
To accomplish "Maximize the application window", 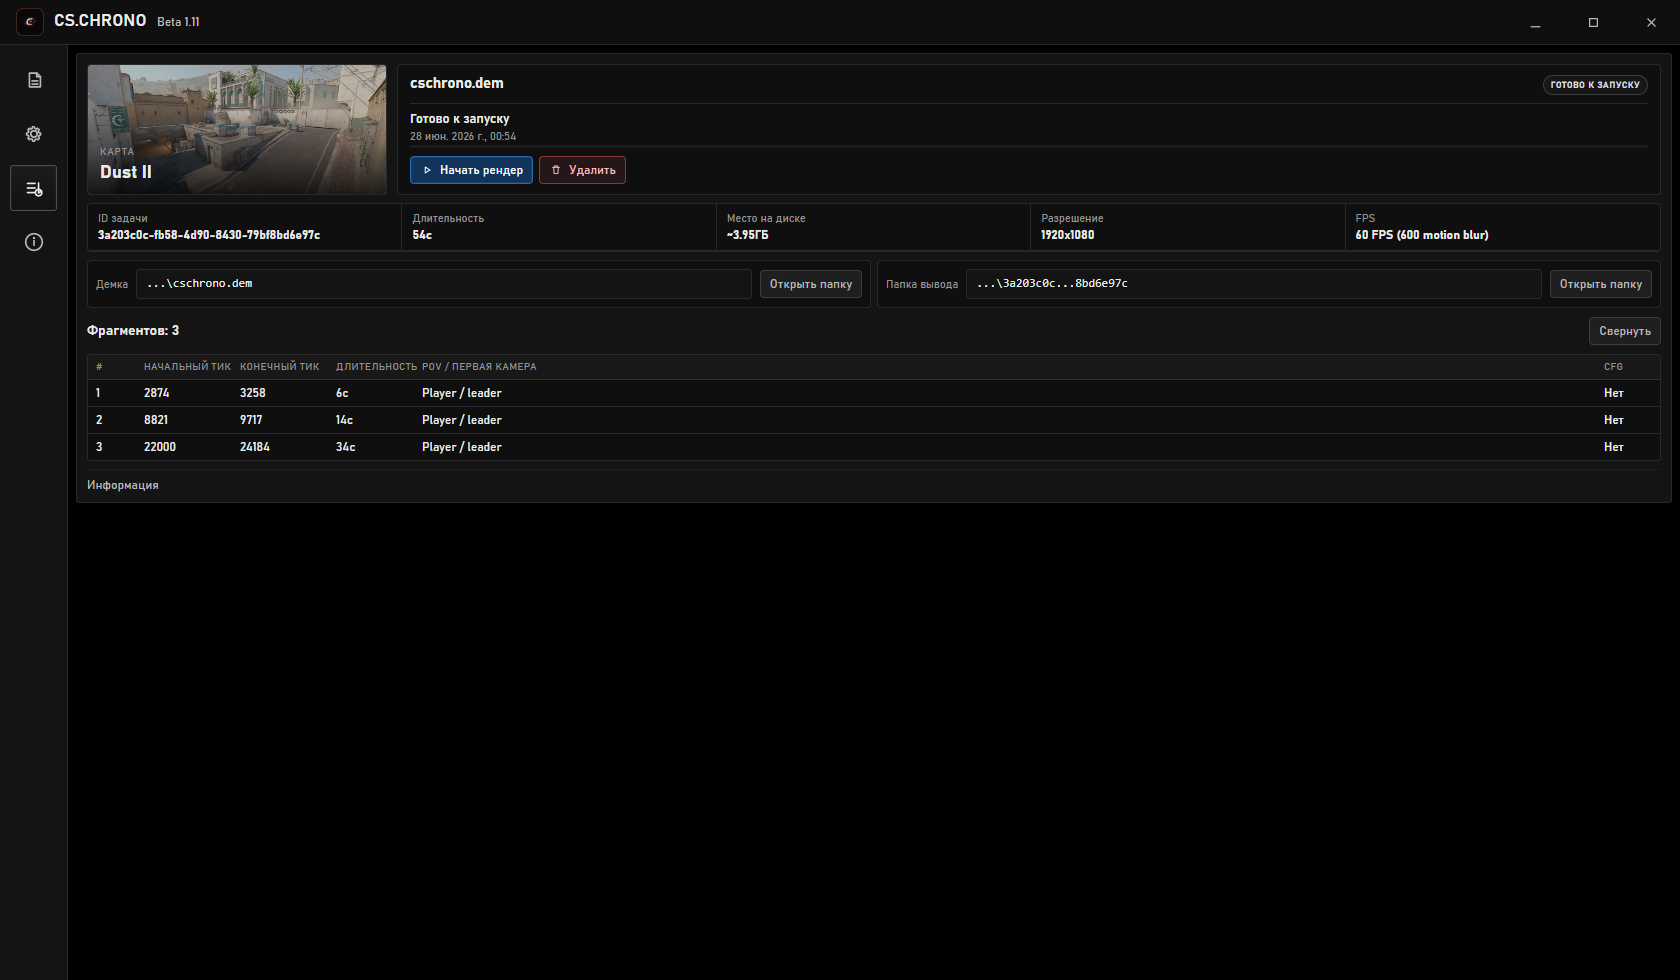I will coord(1593,22).
